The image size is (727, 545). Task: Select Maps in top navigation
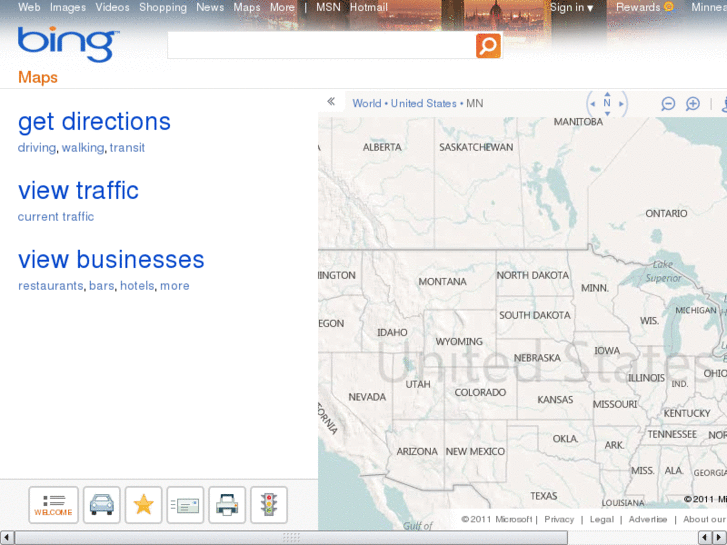(x=247, y=7)
